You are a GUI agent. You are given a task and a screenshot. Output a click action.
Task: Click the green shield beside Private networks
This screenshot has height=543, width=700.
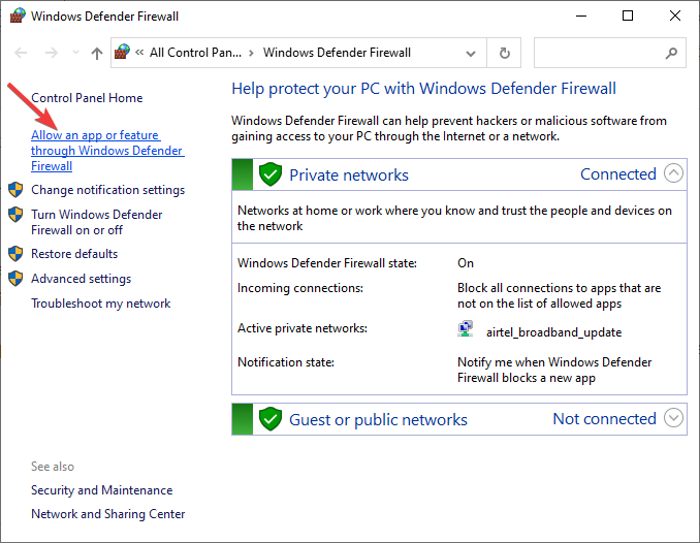tap(271, 175)
